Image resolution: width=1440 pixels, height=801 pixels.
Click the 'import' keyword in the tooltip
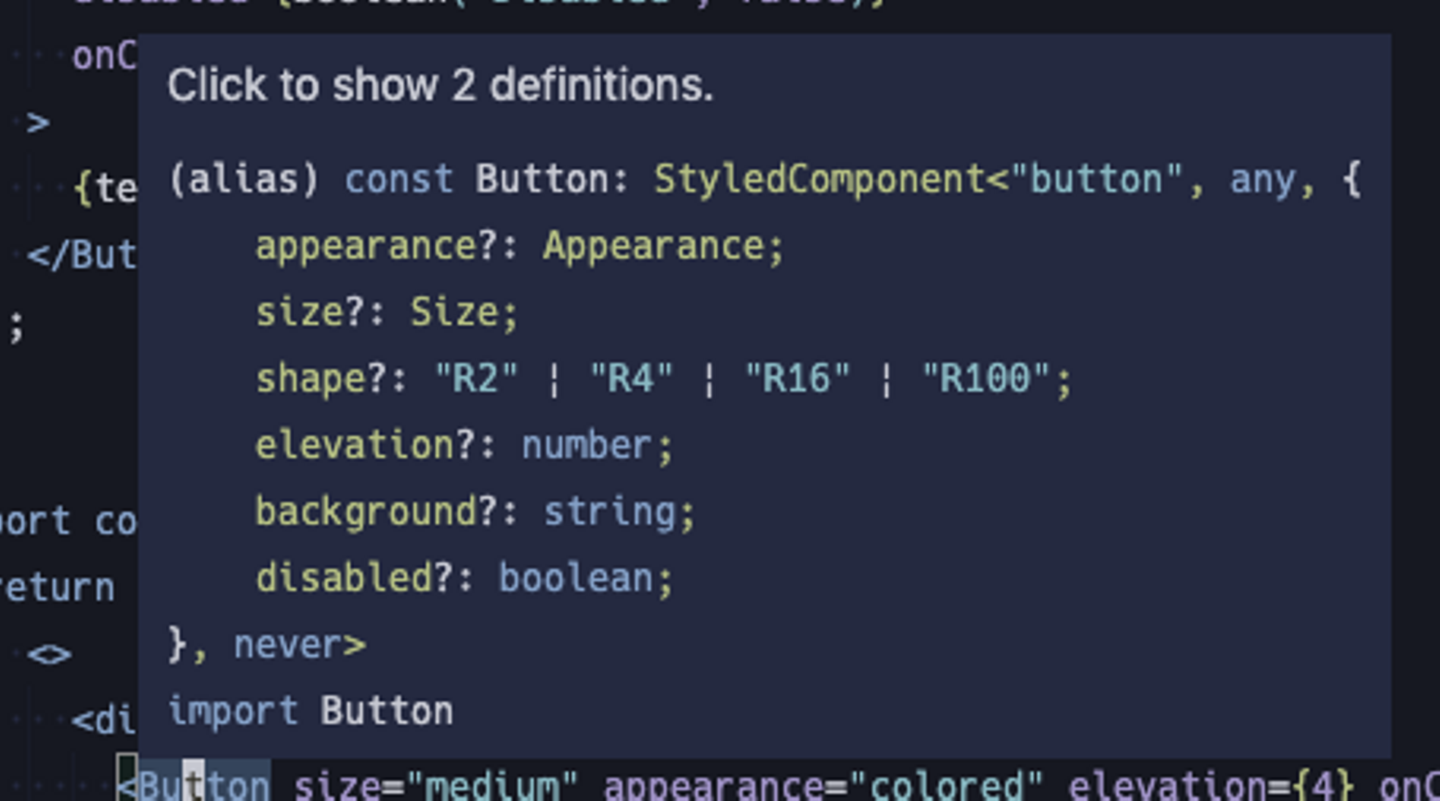click(233, 711)
